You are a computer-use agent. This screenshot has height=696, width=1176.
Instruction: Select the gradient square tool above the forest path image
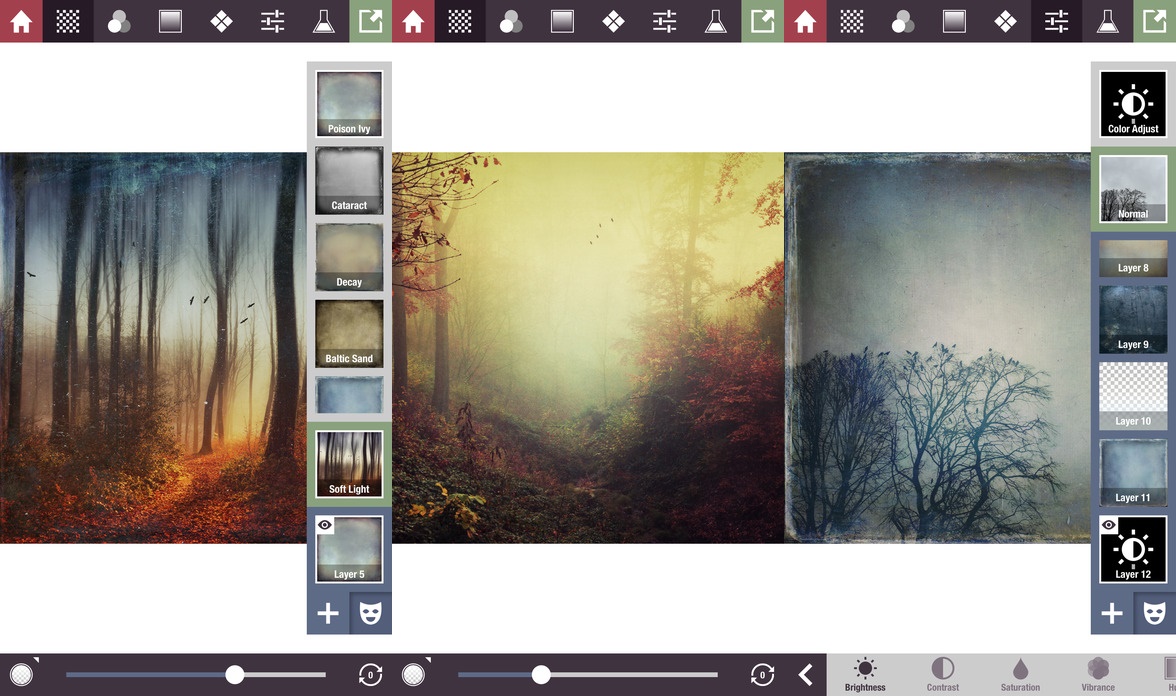[170, 21]
